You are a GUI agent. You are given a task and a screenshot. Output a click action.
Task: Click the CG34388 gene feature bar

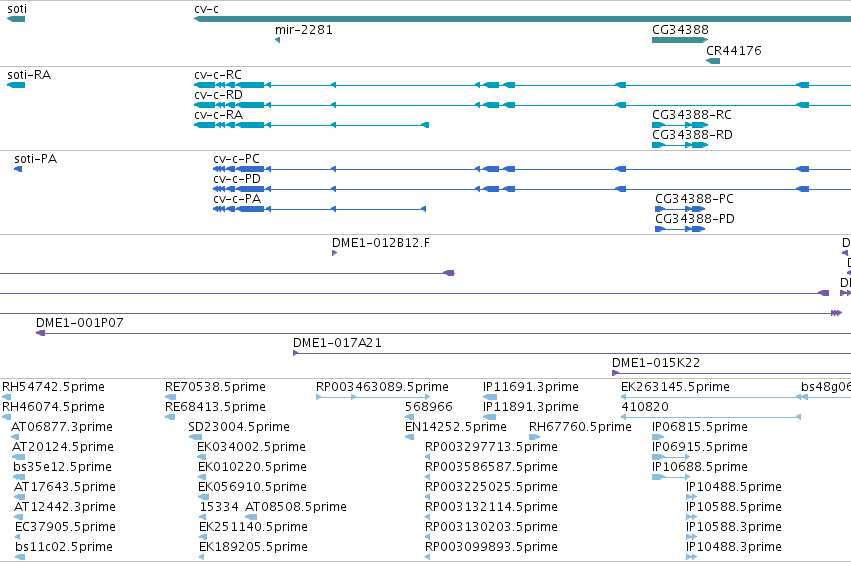pyautogui.click(x=680, y=40)
